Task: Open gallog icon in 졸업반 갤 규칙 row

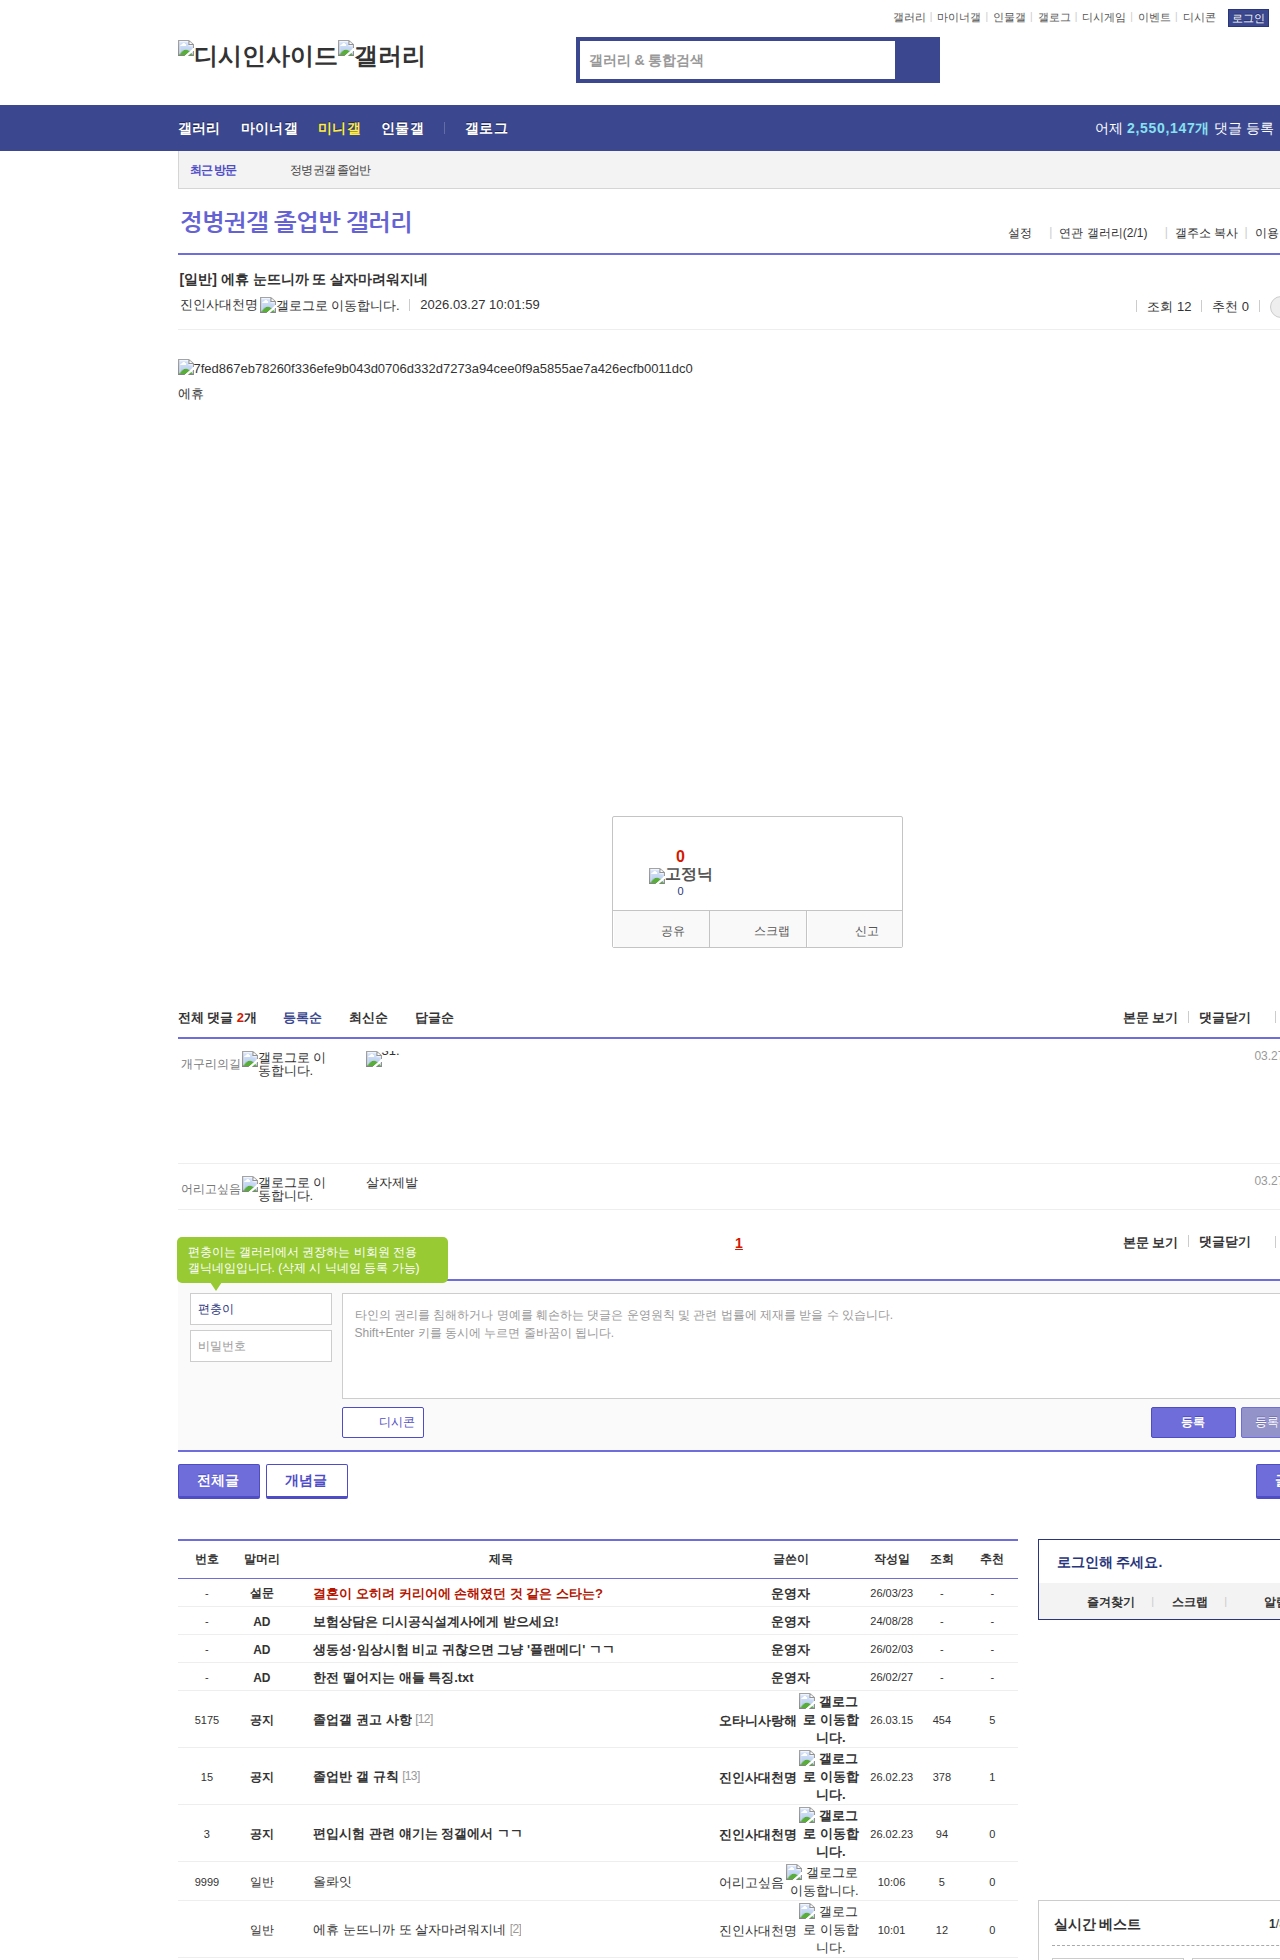Action: (x=830, y=1777)
